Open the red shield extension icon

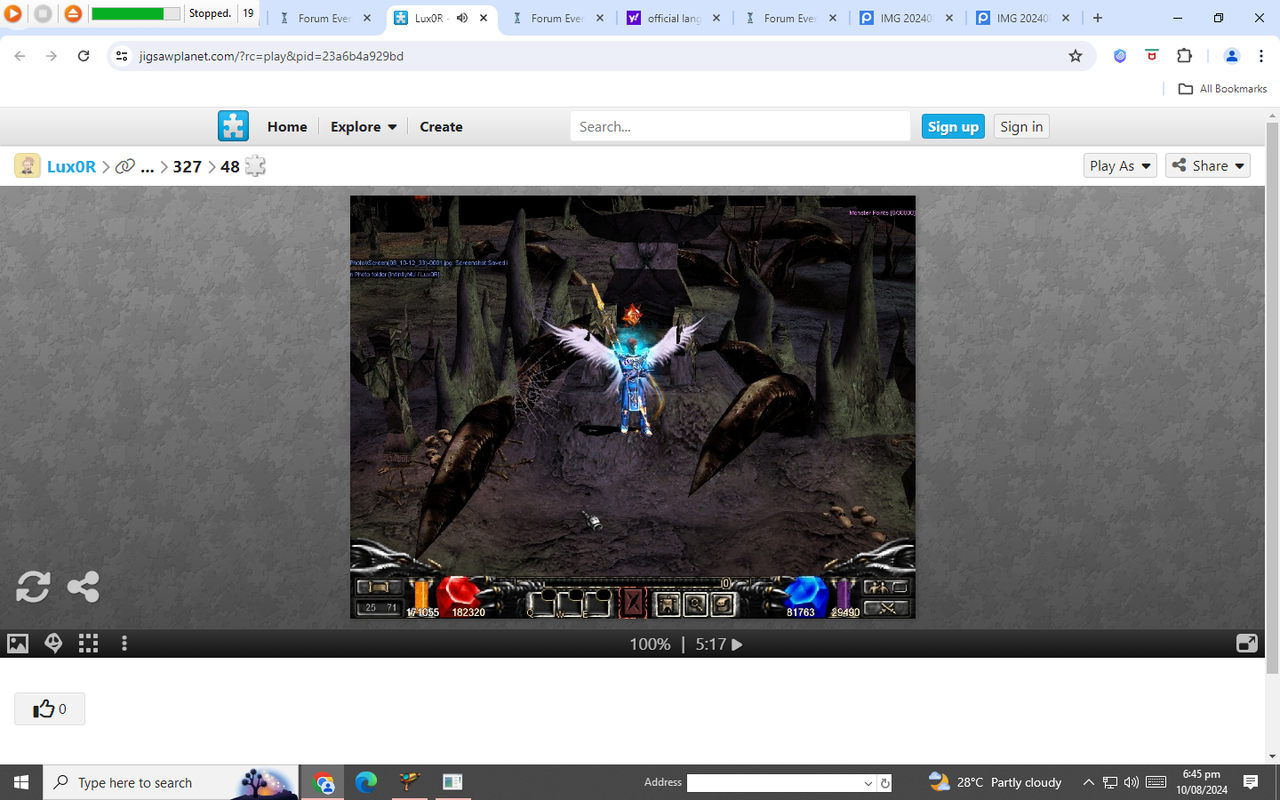click(x=1152, y=56)
